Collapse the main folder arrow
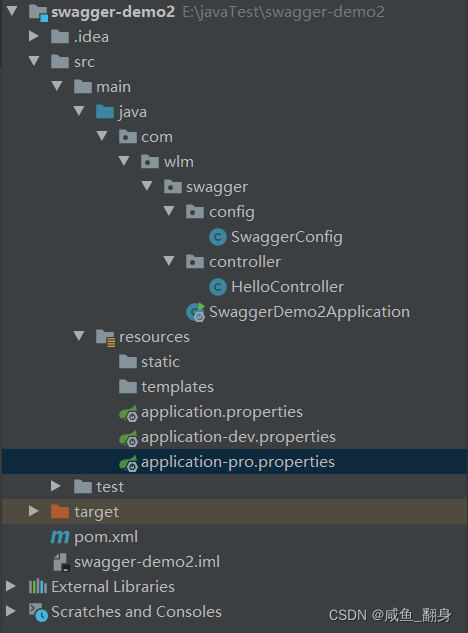468x633 pixels. [57, 86]
